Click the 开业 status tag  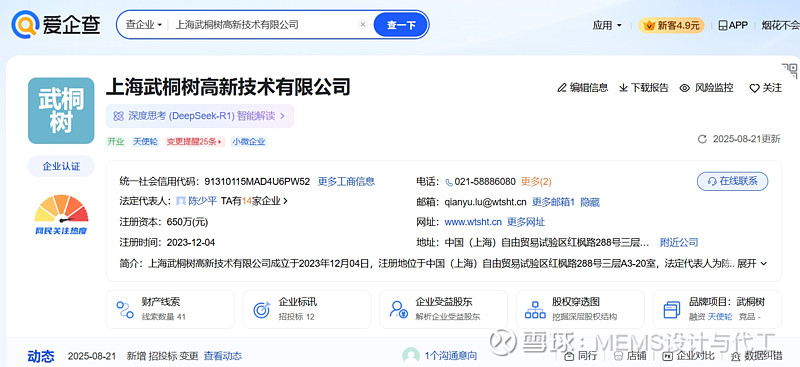click(x=116, y=141)
